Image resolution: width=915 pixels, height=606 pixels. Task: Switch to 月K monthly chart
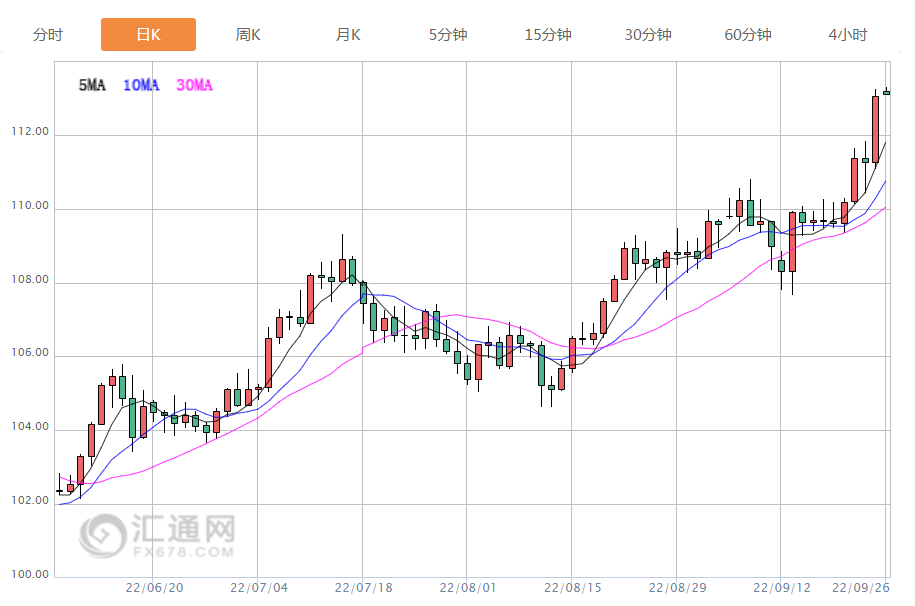[348, 35]
